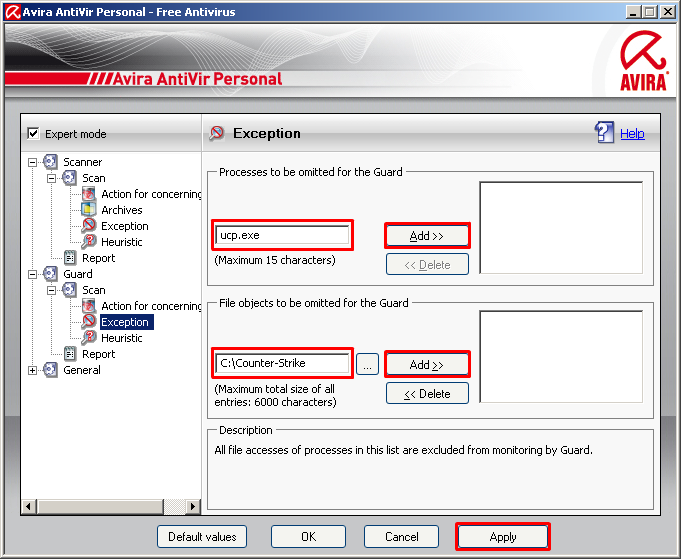Click Delete for file objects list
681x559 pixels.
point(427,394)
